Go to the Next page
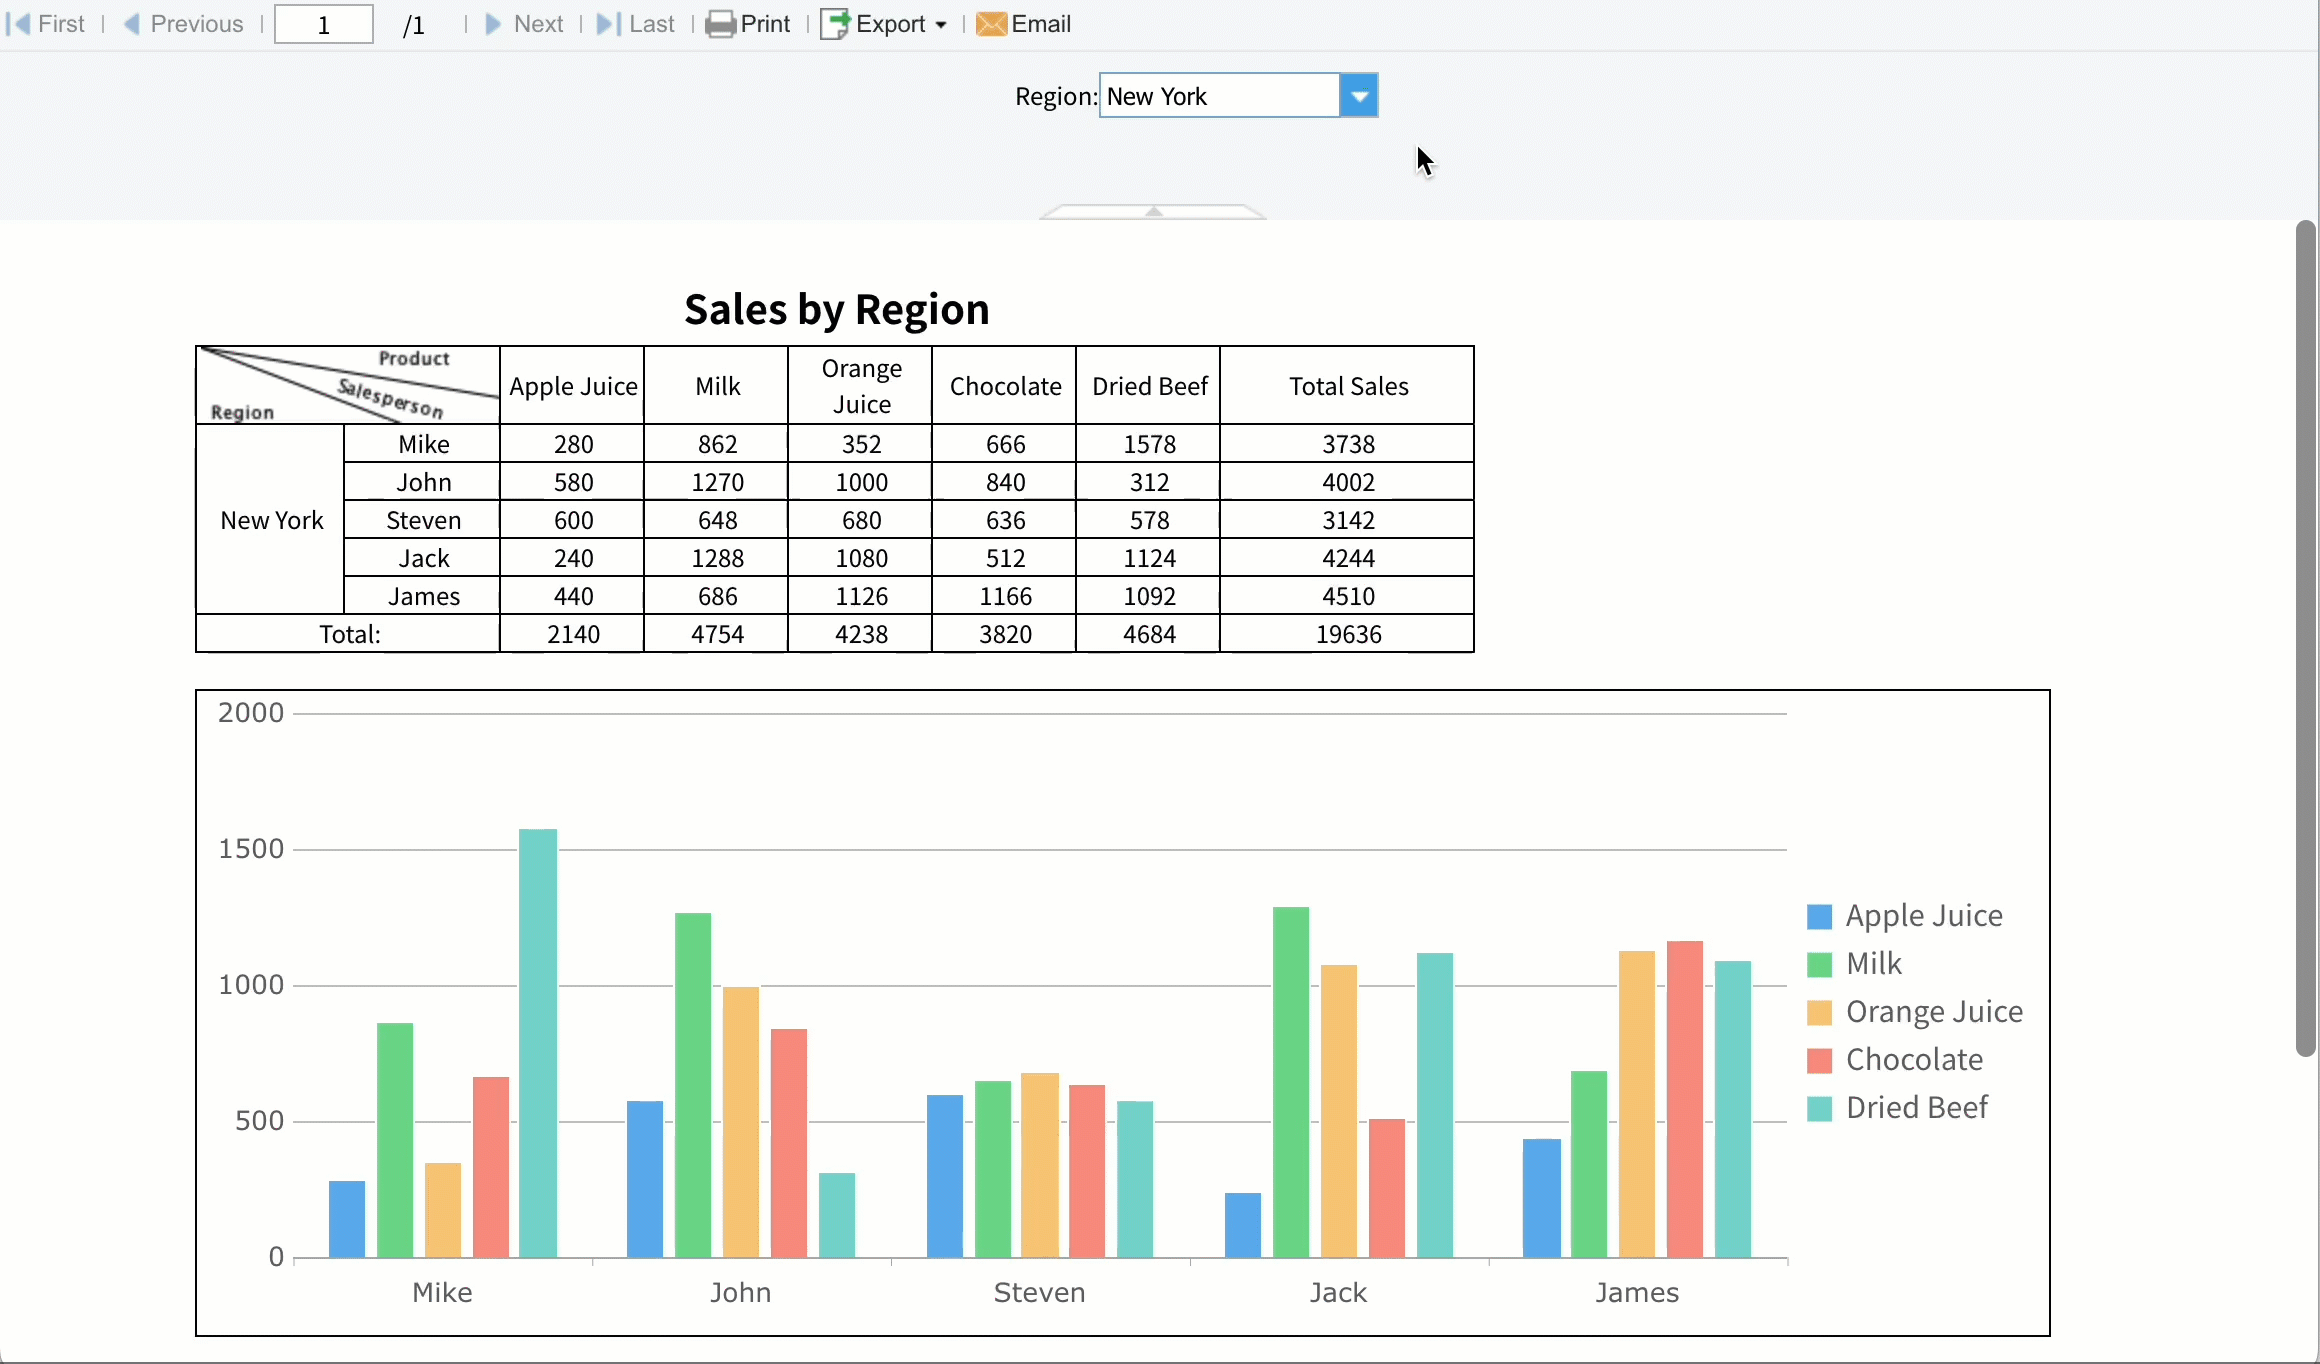 tap(524, 24)
